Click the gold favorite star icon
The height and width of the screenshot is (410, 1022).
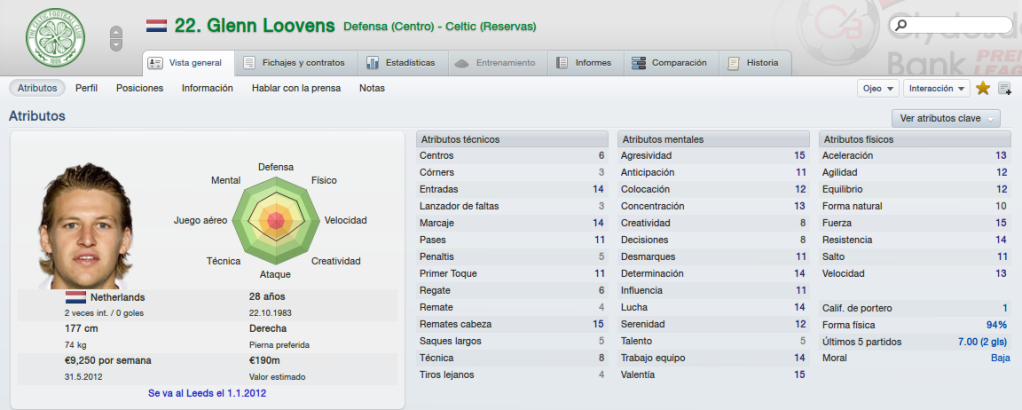point(983,88)
